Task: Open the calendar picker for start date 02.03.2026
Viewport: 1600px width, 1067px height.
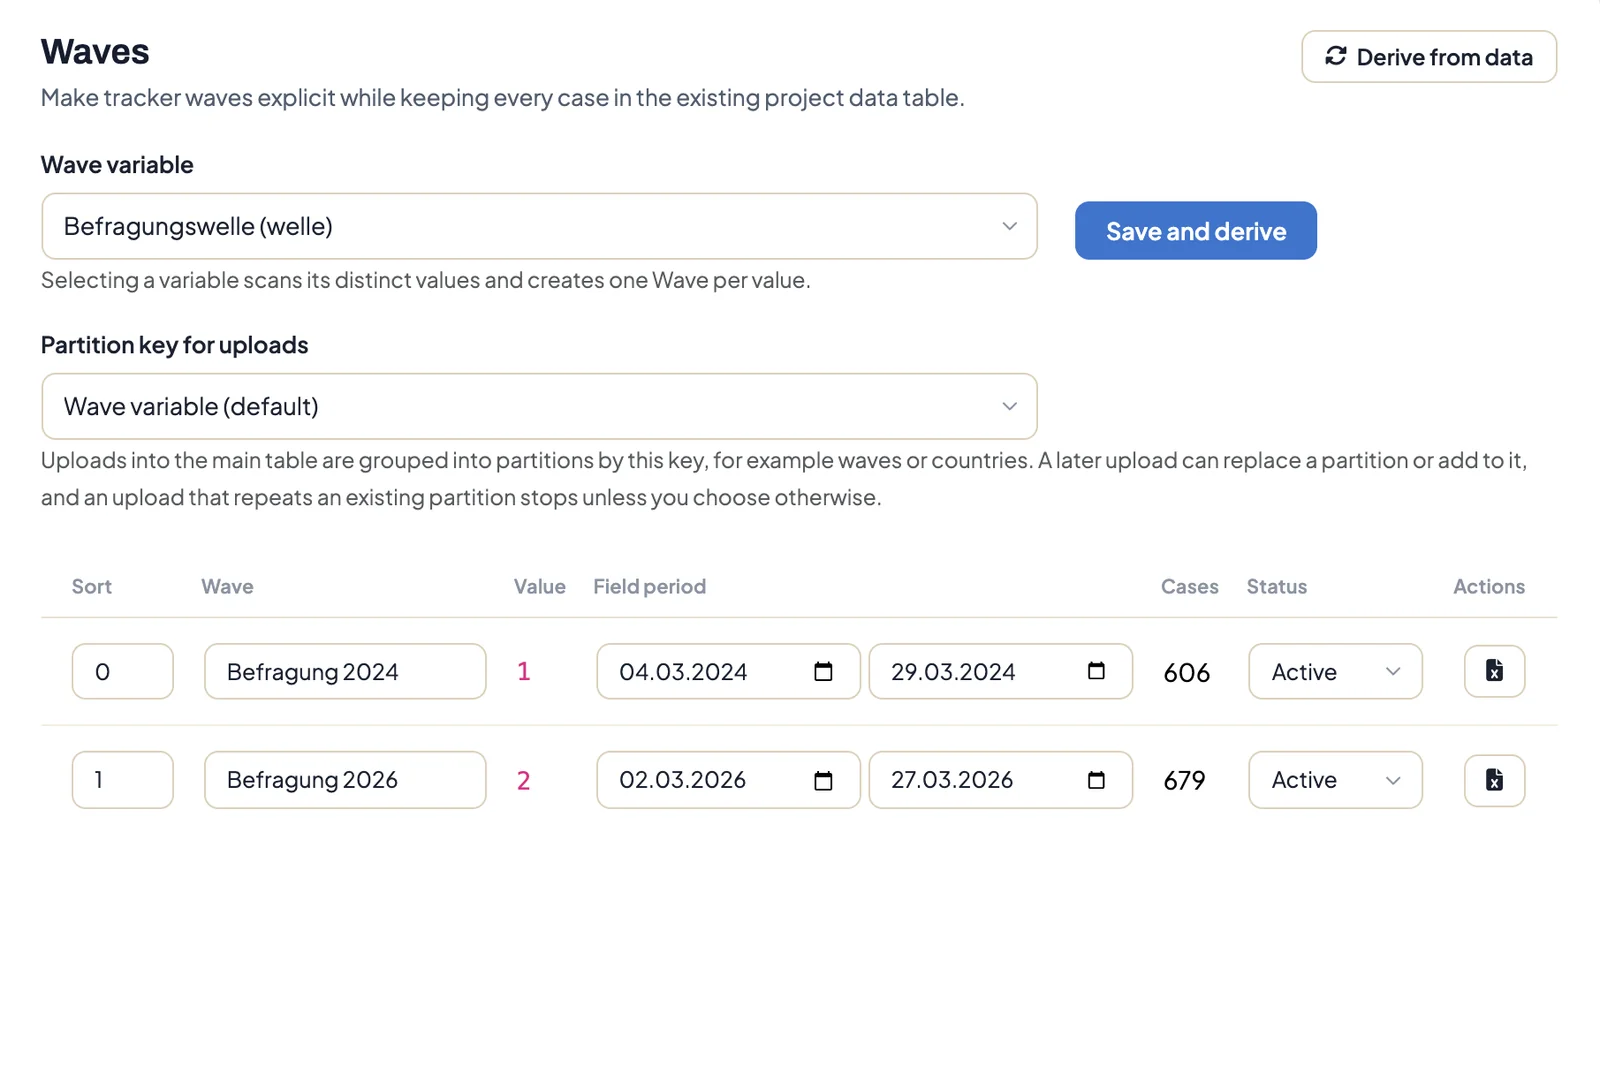Action: (x=823, y=780)
